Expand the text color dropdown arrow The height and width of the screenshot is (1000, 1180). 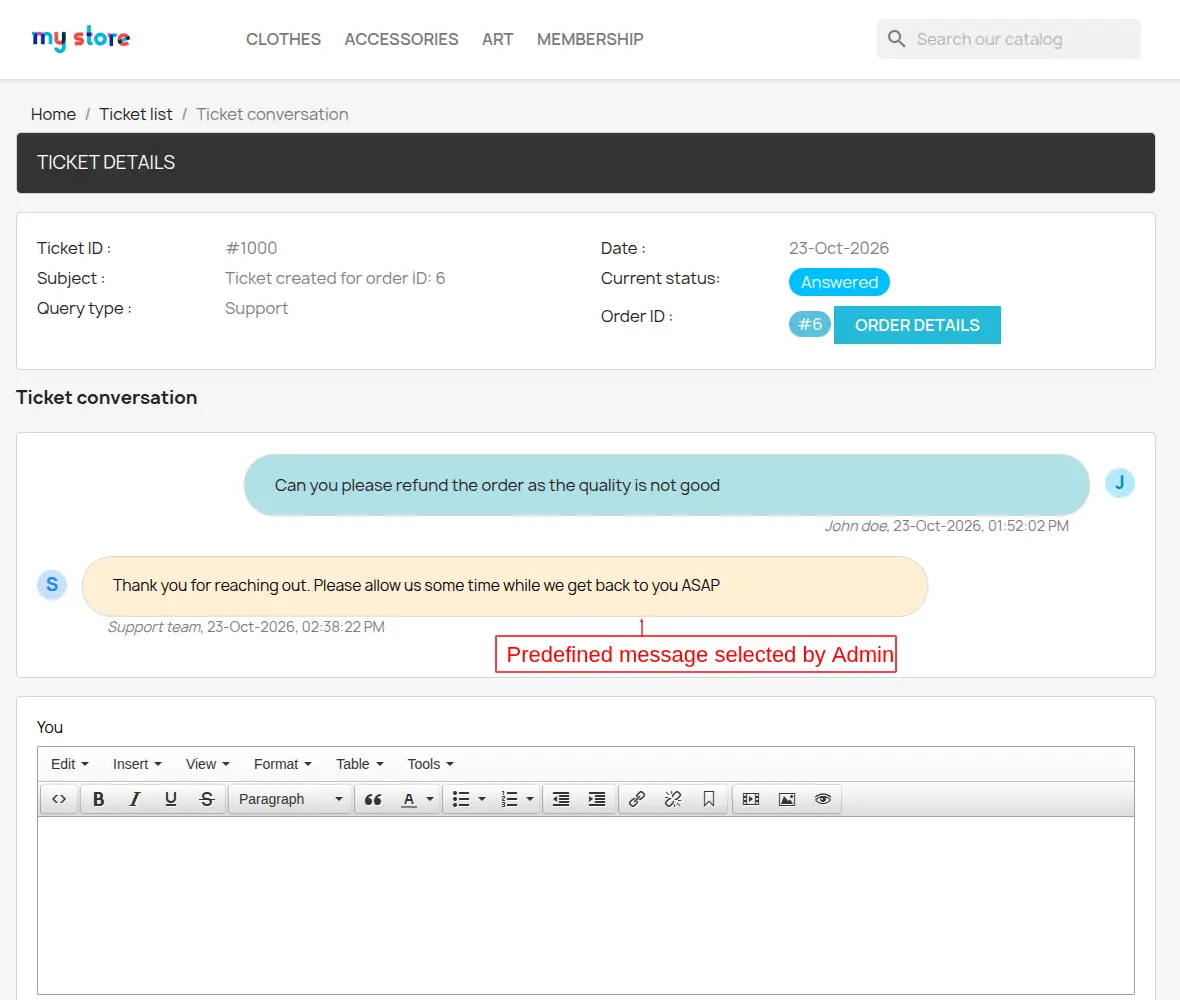coord(430,799)
